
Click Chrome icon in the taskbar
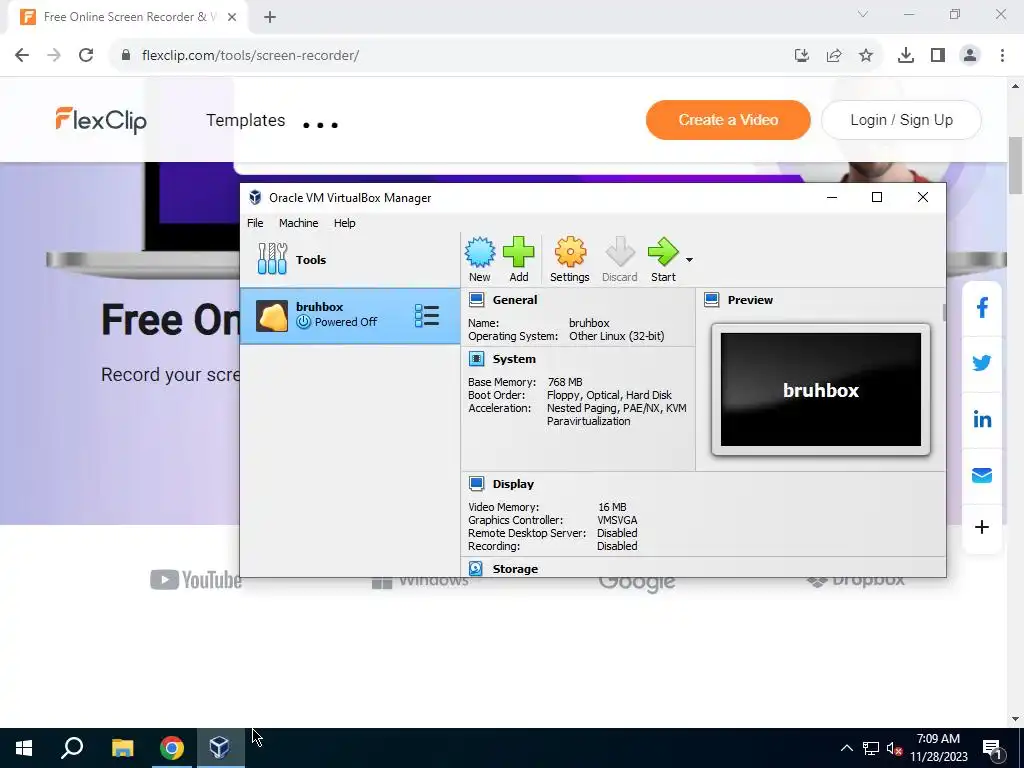(x=172, y=748)
